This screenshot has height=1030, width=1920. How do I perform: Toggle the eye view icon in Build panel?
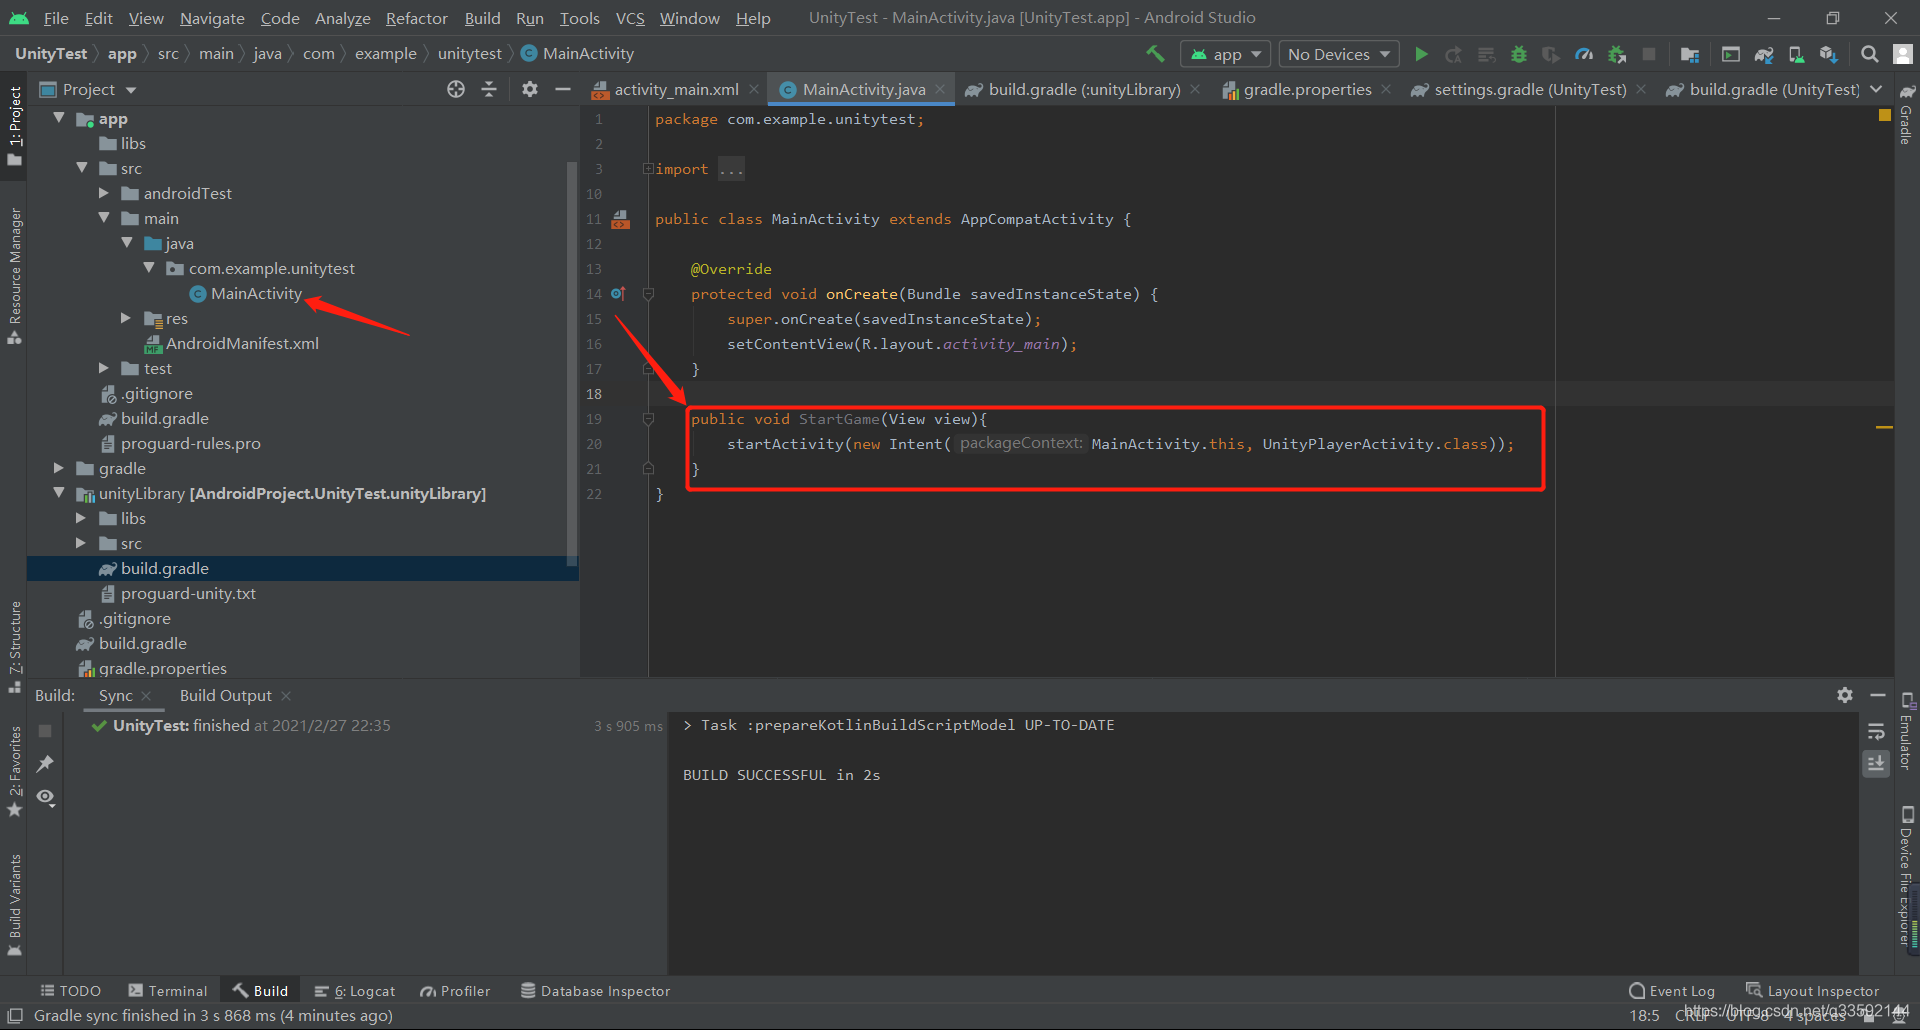point(45,797)
